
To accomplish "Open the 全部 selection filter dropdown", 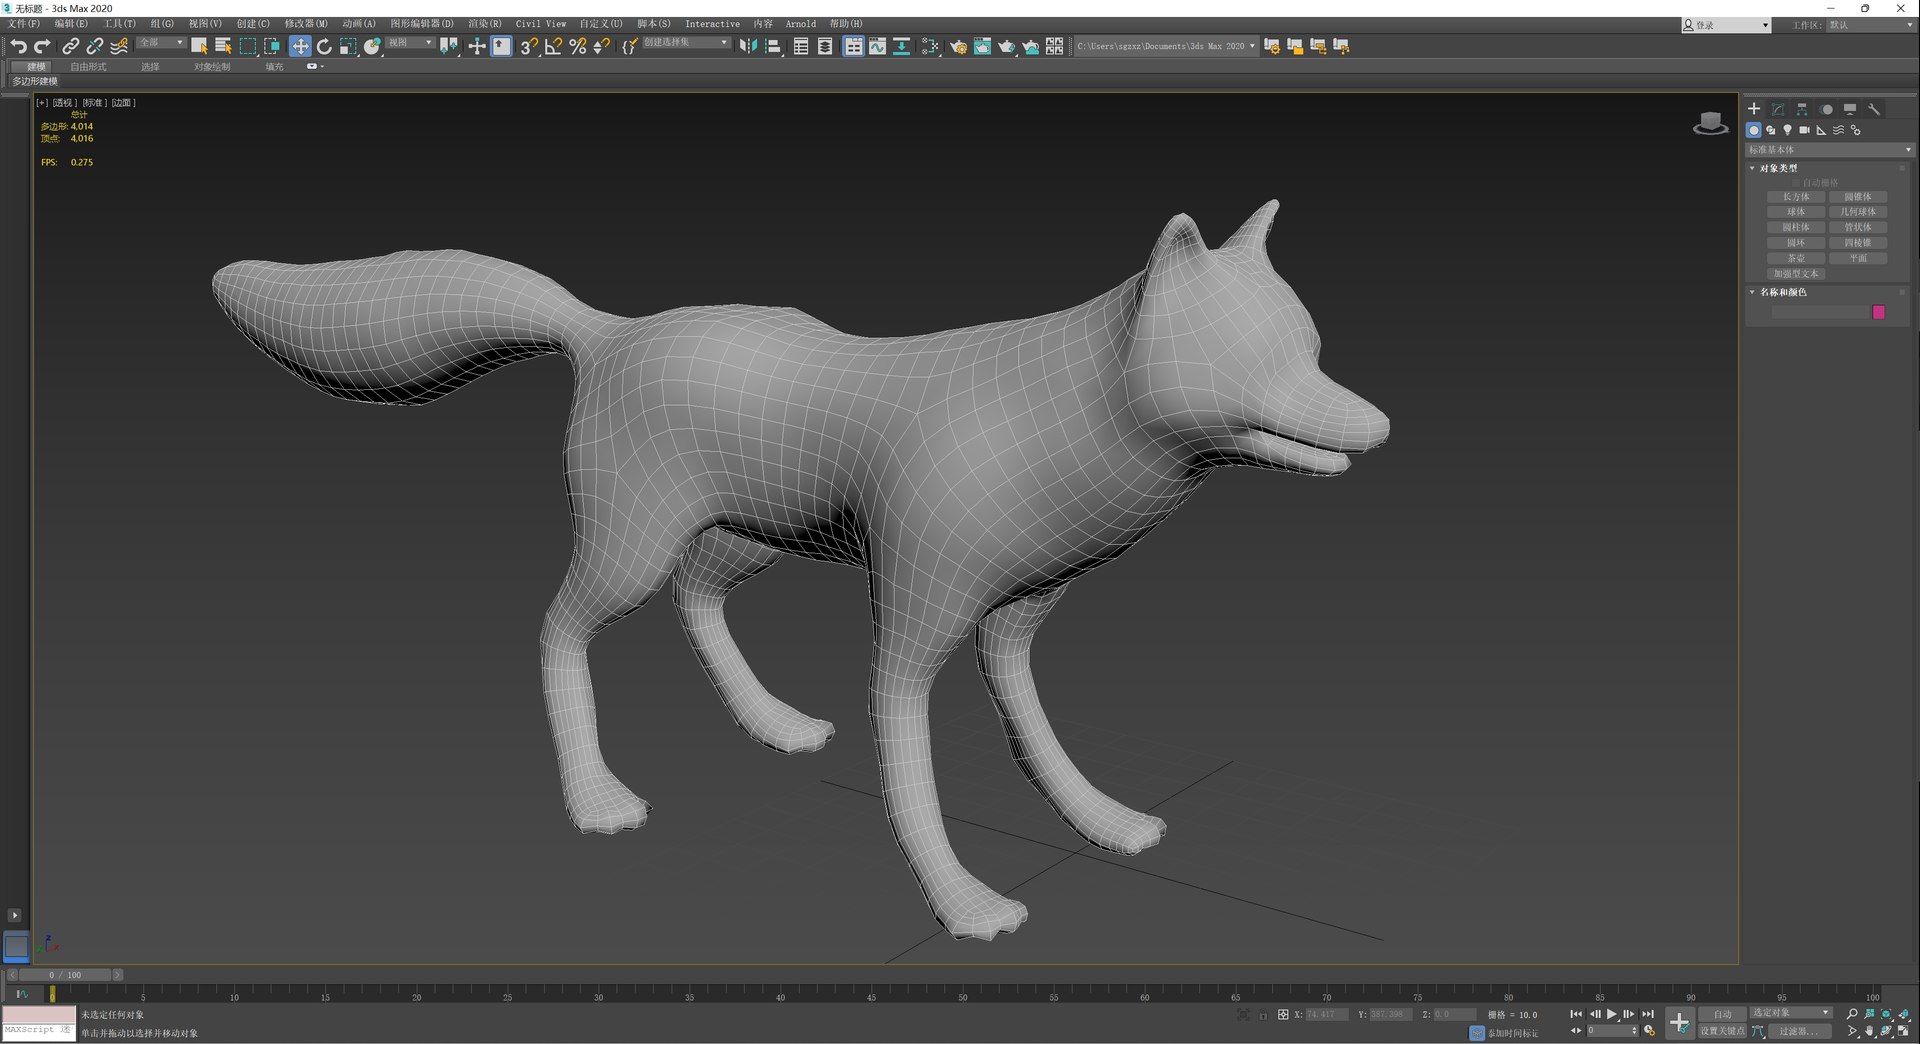I will click(161, 43).
